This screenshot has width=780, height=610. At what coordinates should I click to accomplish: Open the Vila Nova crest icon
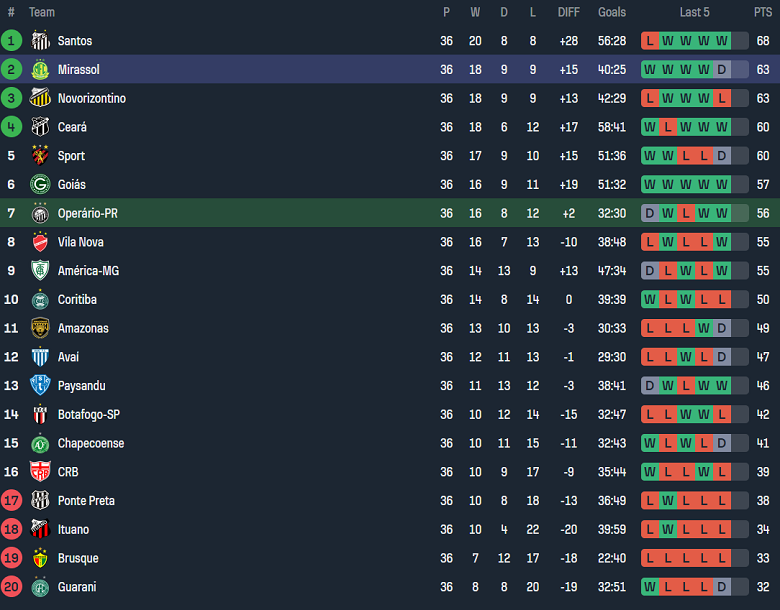click(x=40, y=242)
